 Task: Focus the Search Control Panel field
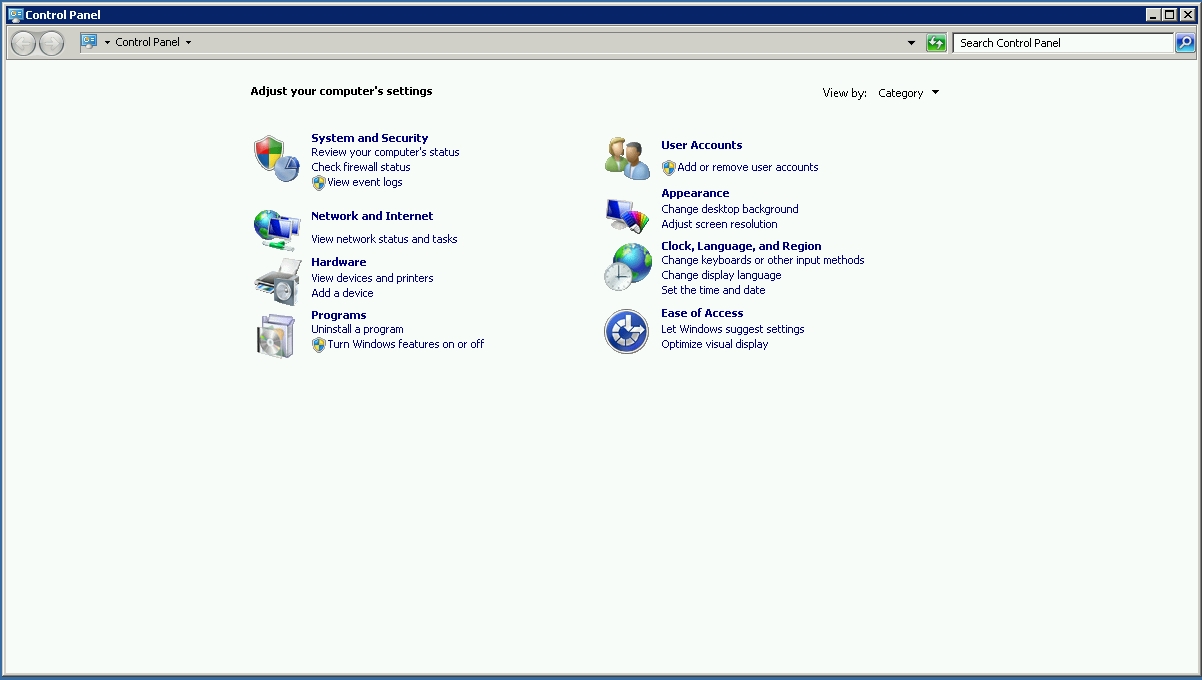1063,43
